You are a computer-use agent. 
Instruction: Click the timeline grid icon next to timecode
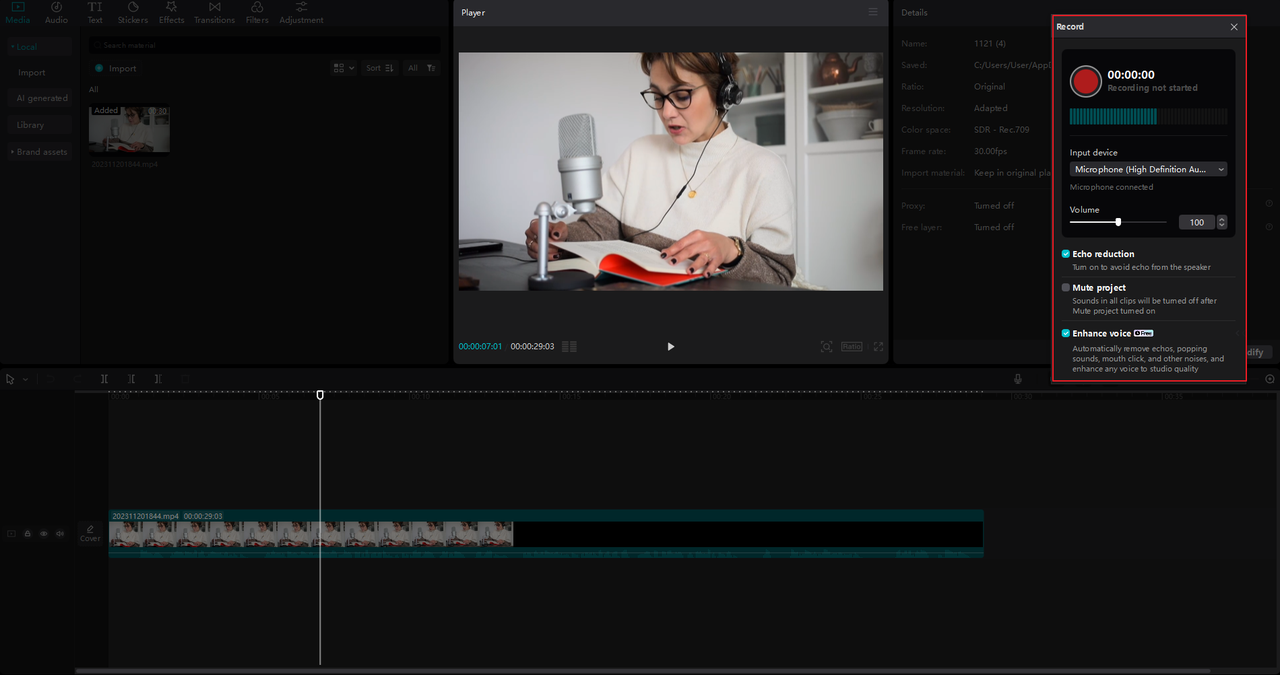click(x=569, y=346)
